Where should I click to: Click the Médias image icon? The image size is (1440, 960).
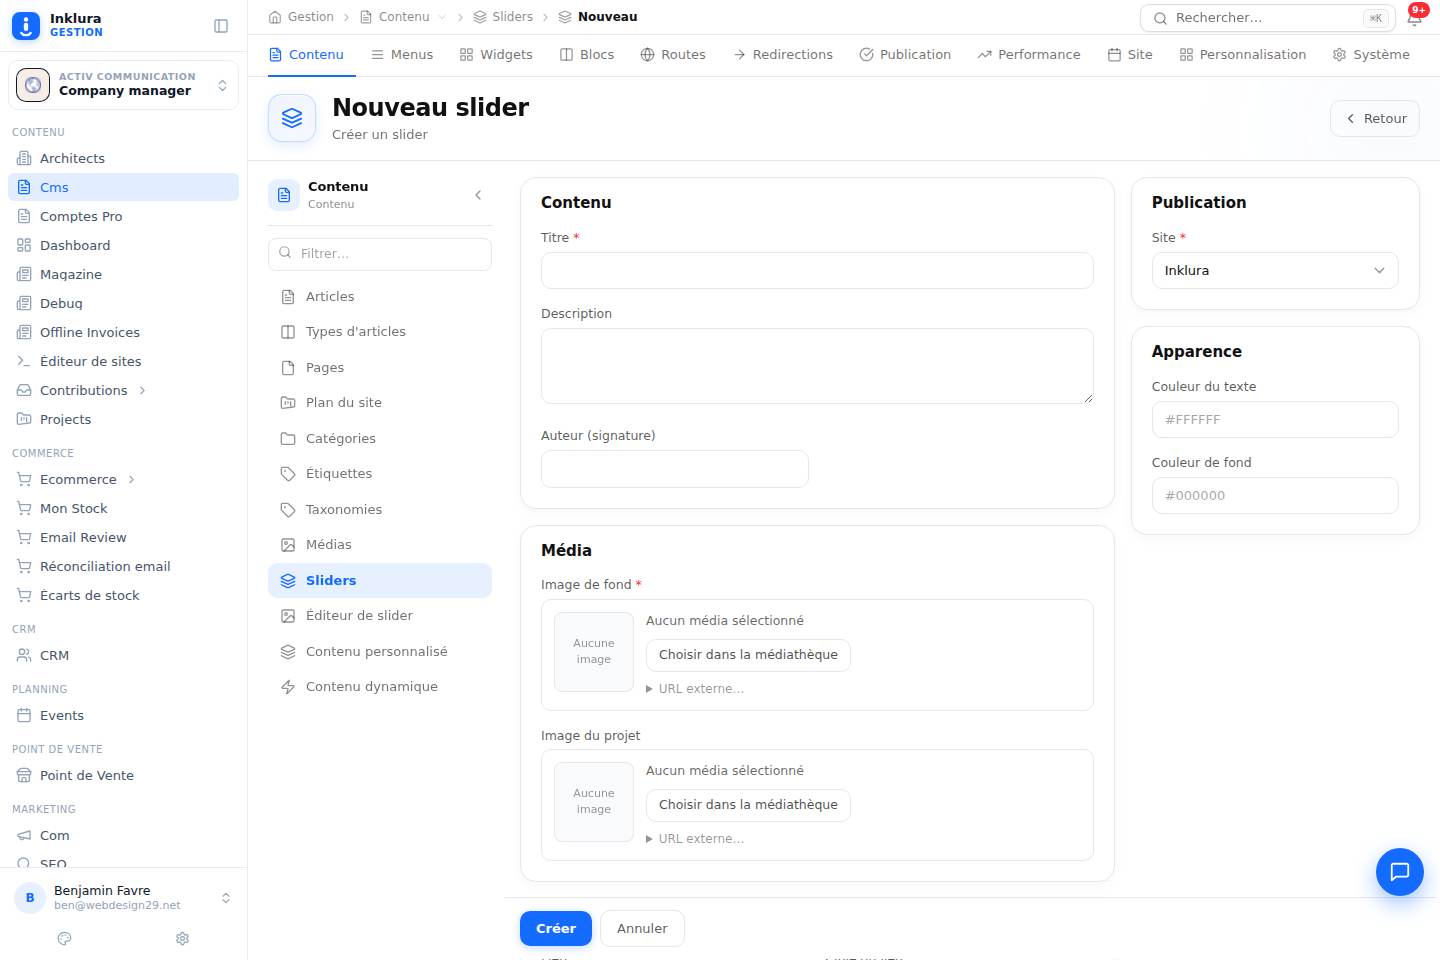tap(288, 545)
